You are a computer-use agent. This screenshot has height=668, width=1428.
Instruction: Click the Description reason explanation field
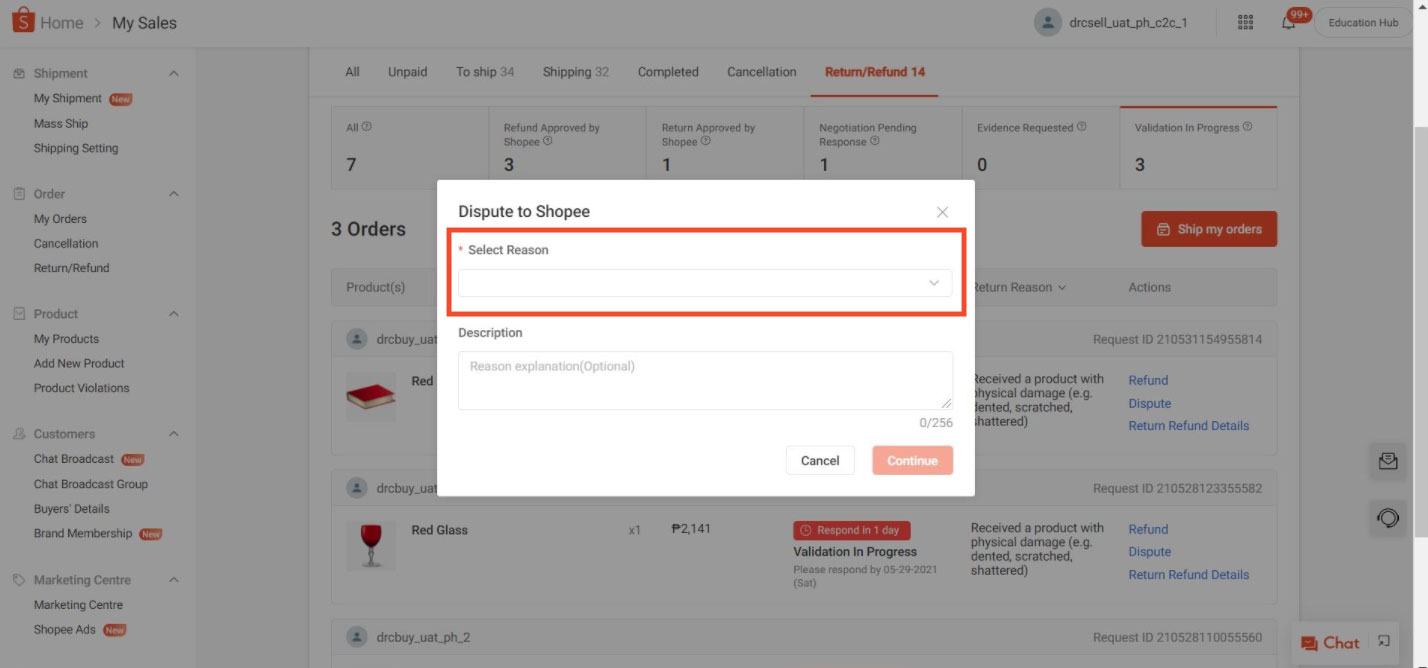point(703,380)
